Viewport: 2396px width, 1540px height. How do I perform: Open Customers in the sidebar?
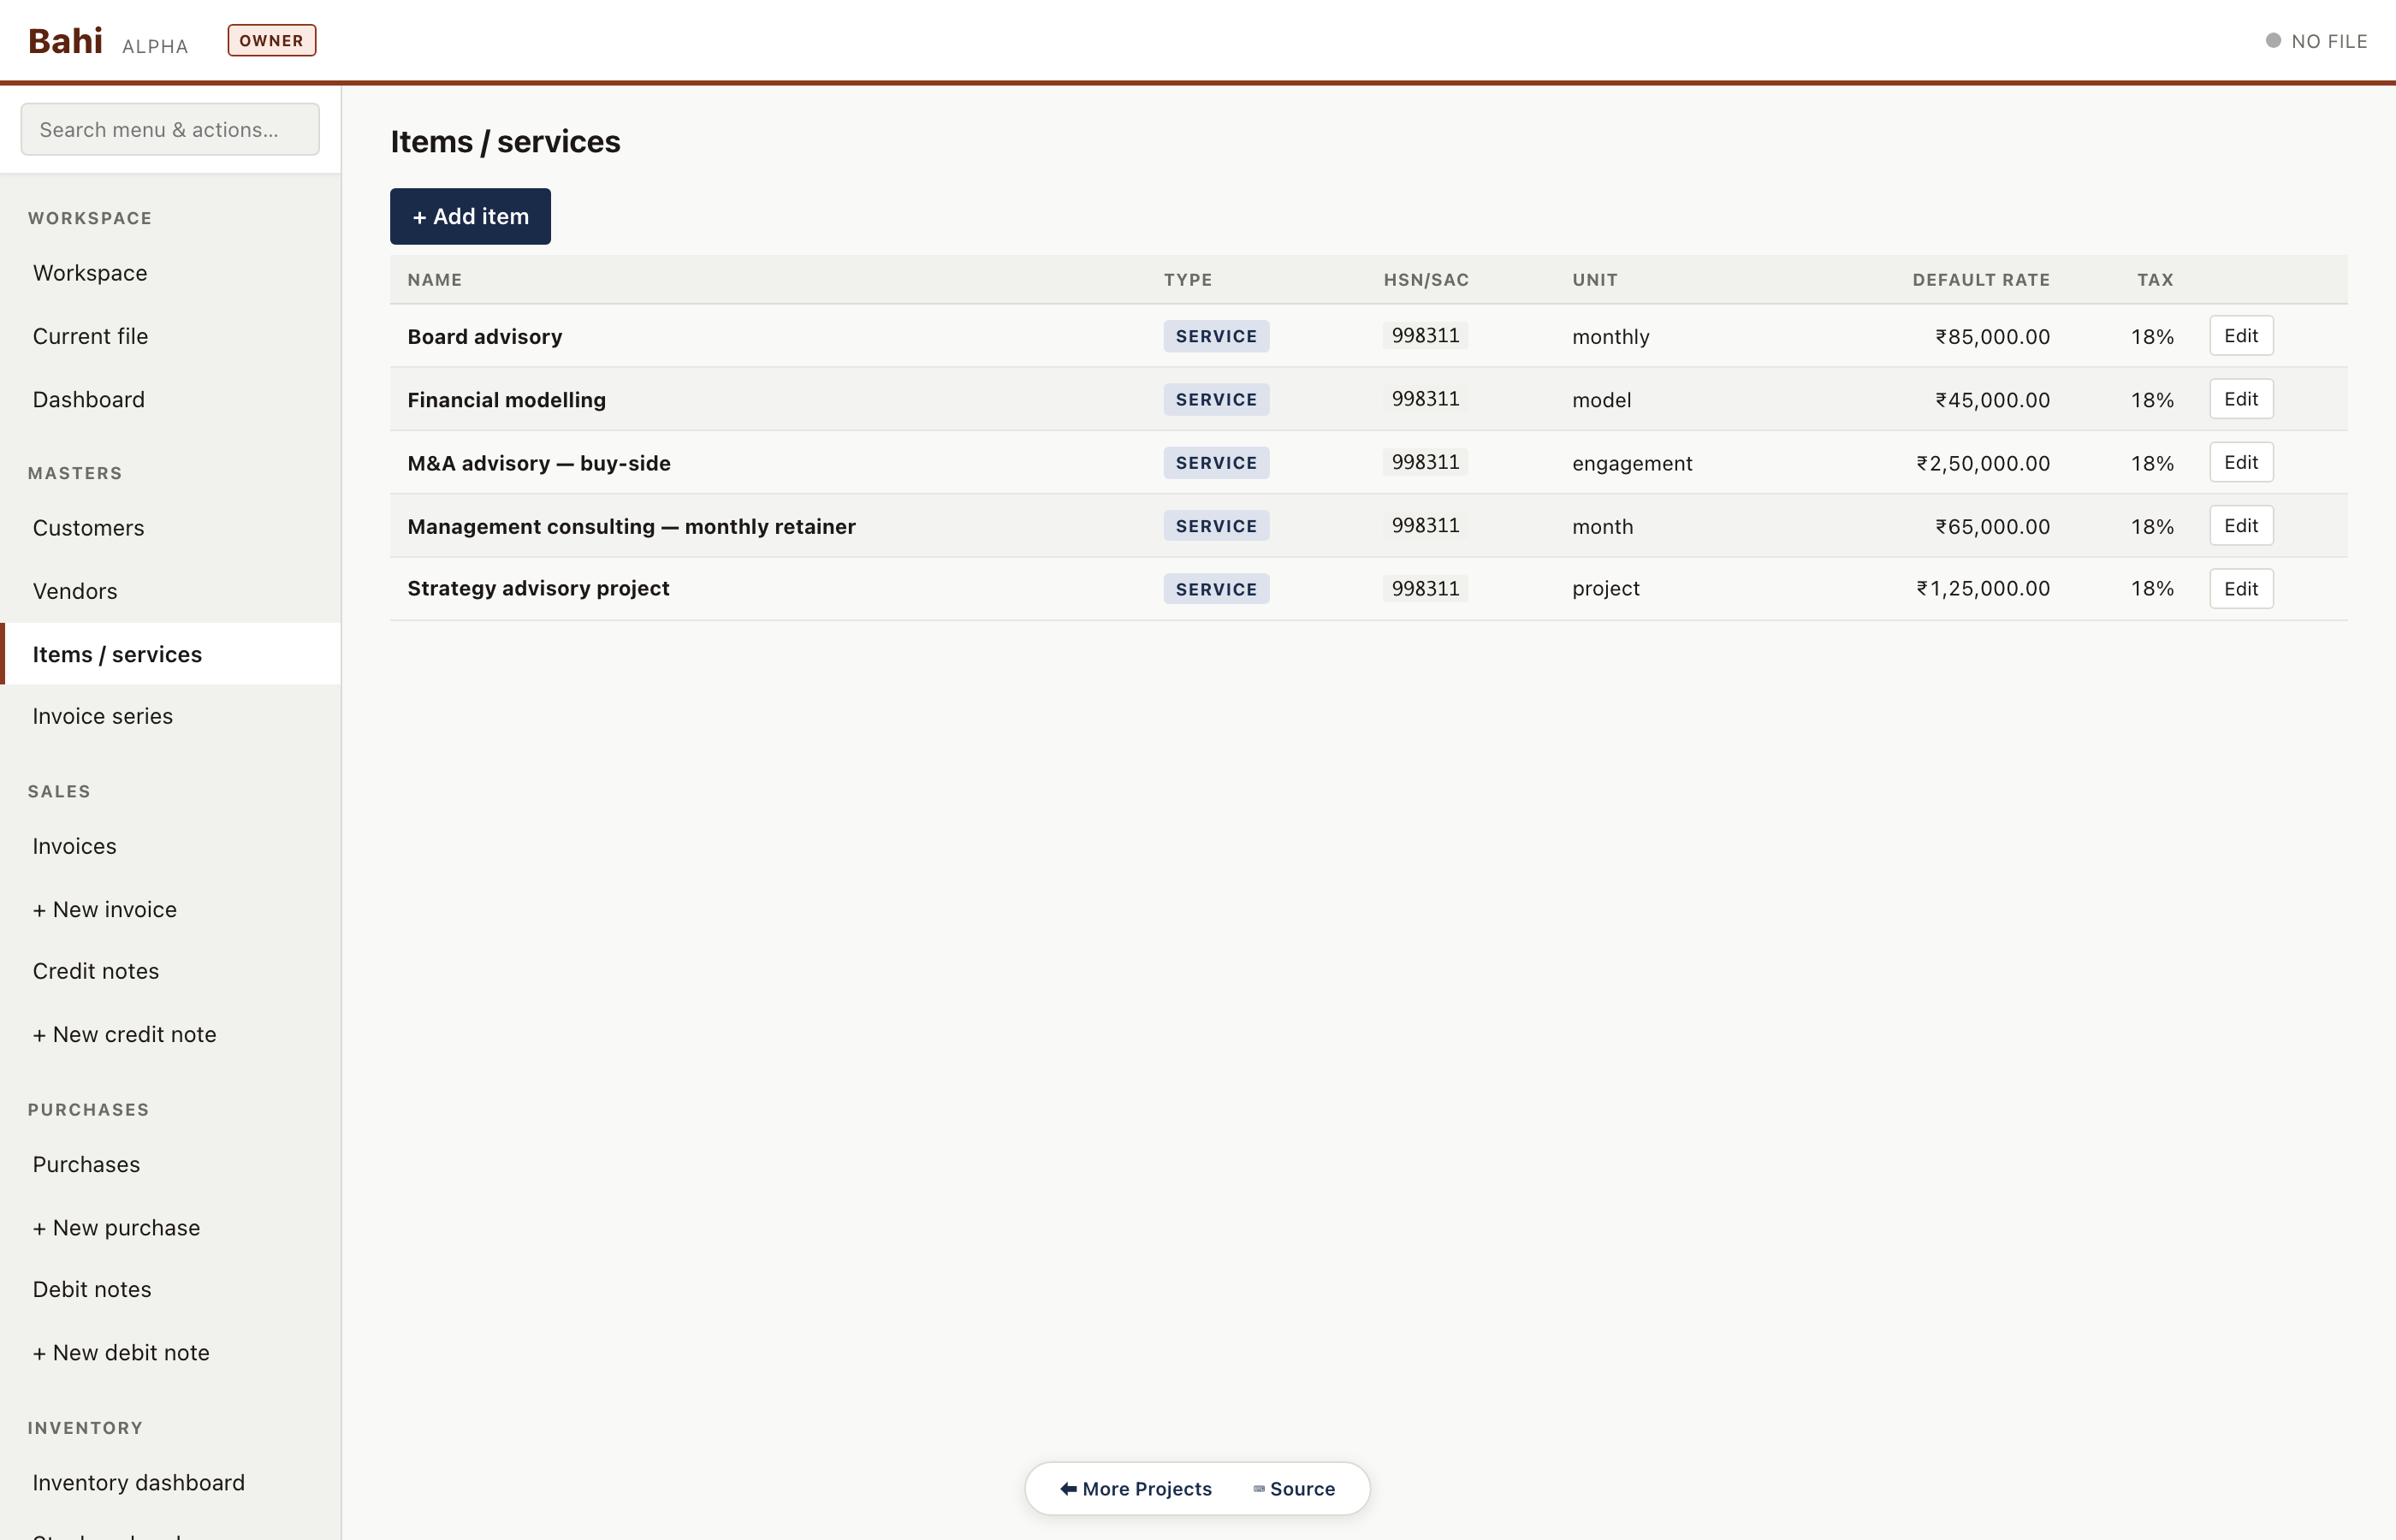click(x=88, y=528)
